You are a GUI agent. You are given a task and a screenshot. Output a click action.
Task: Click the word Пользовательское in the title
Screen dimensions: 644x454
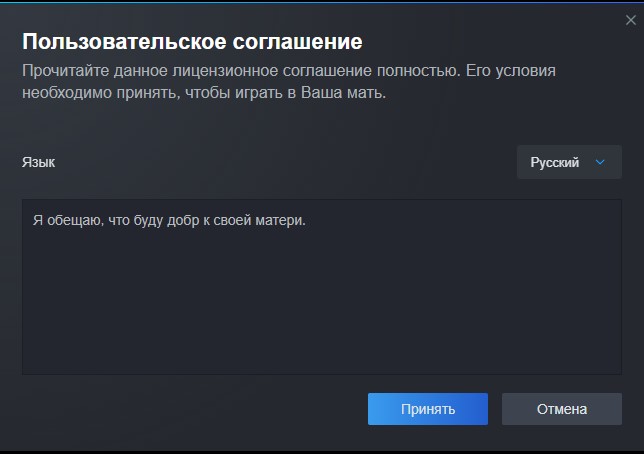coord(124,41)
